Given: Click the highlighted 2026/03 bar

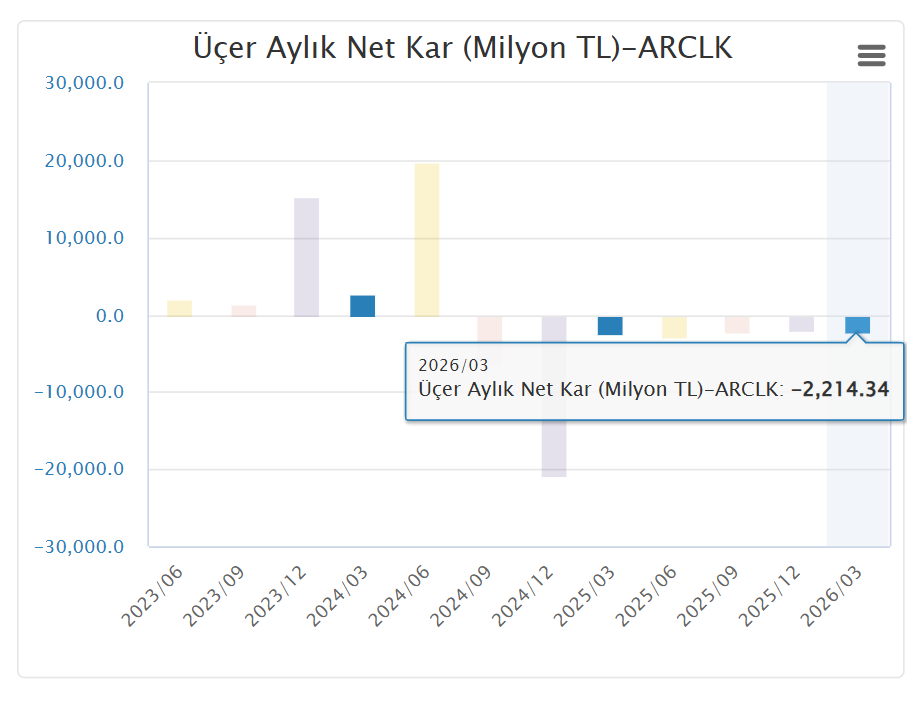Looking at the screenshot, I should [x=857, y=324].
